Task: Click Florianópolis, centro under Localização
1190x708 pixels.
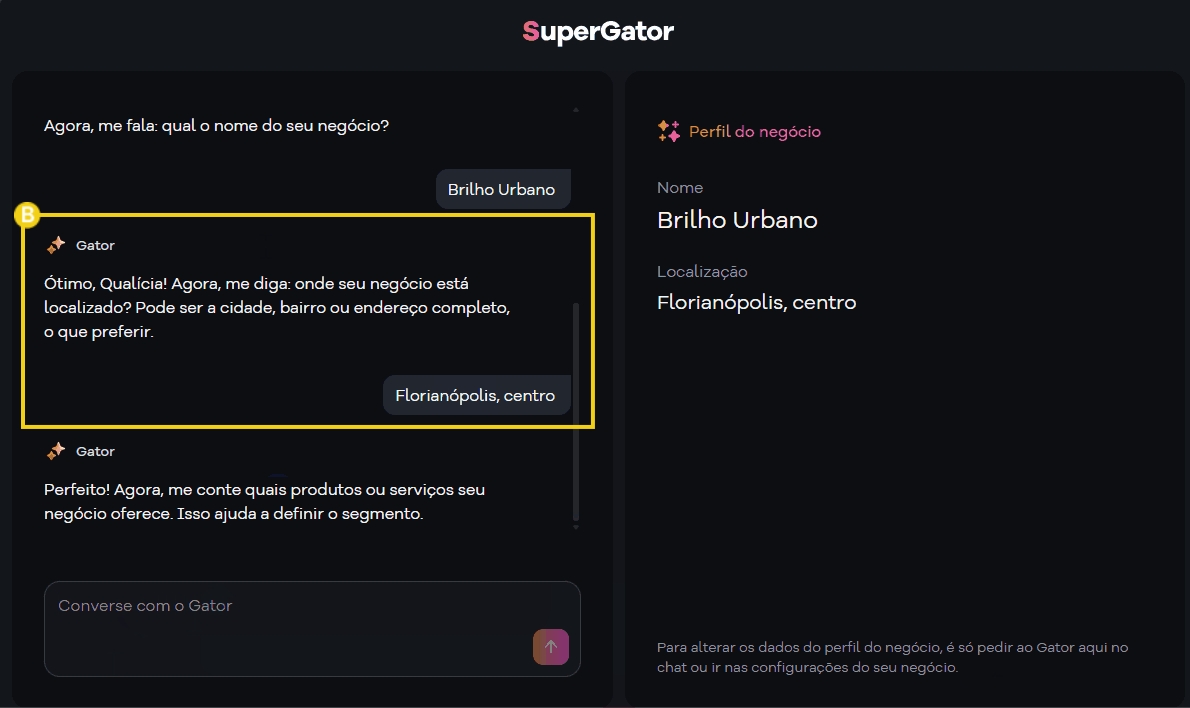Action: point(756,302)
